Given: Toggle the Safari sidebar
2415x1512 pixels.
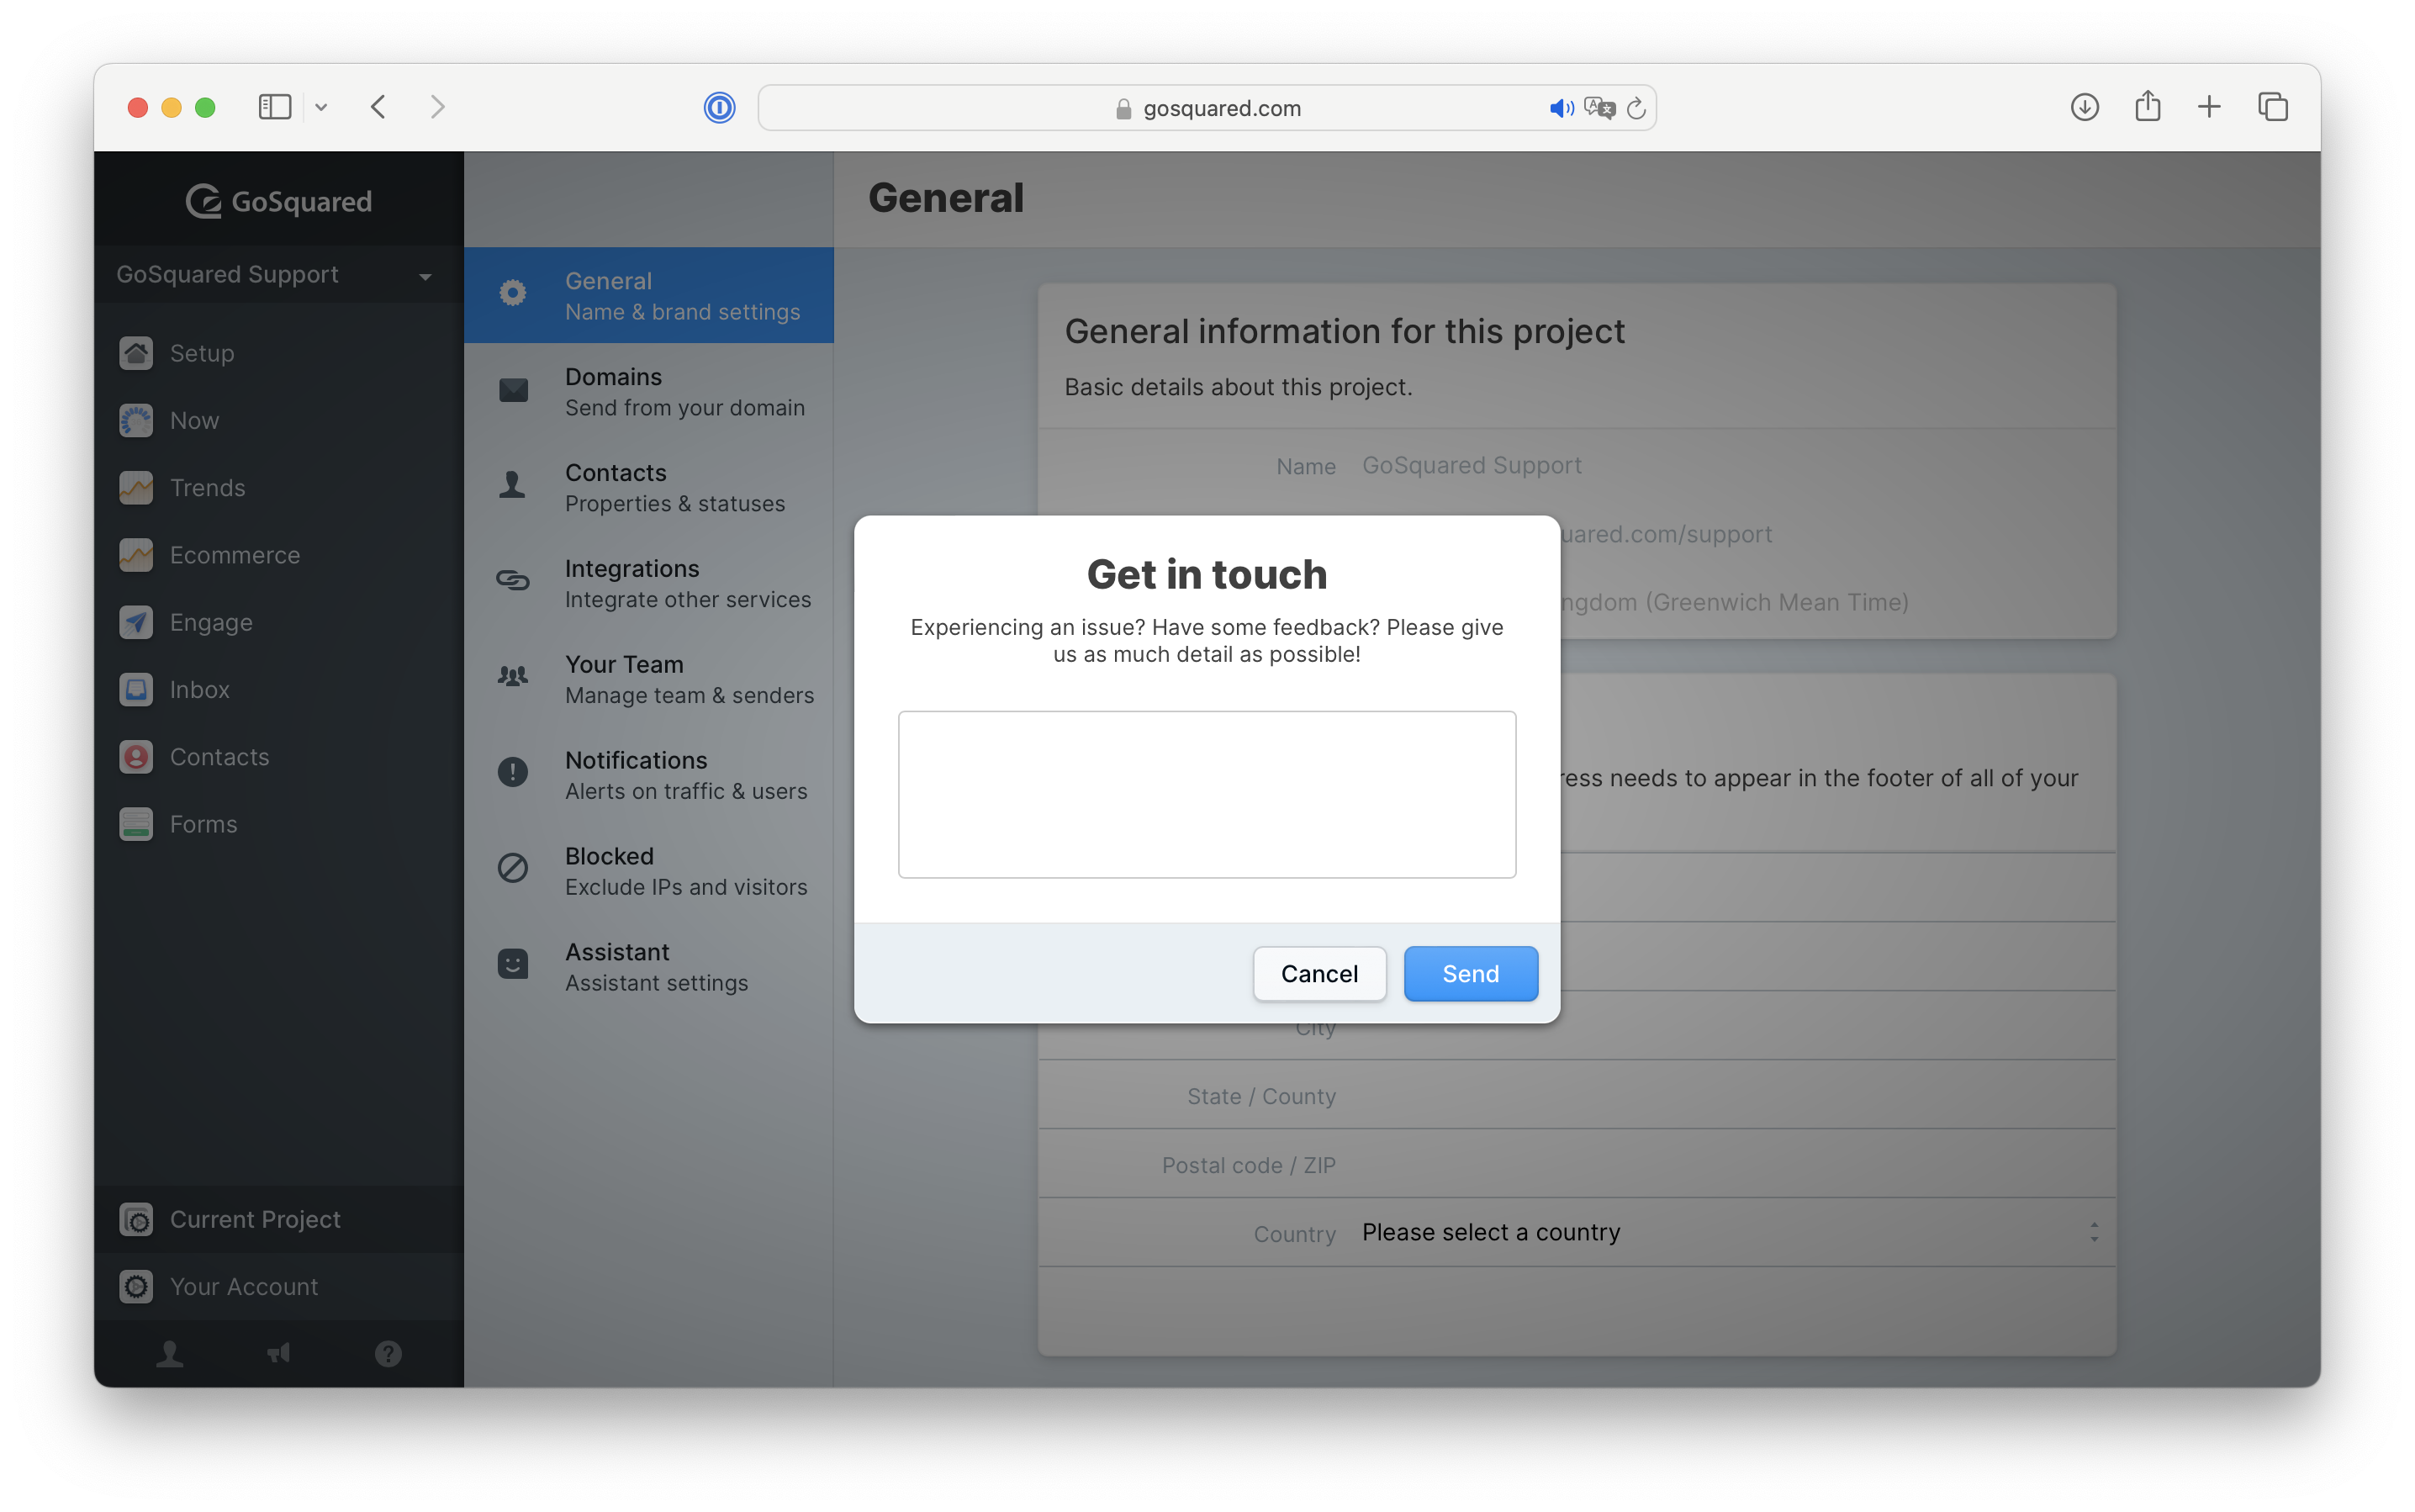Looking at the screenshot, I should tap(275, 107).
